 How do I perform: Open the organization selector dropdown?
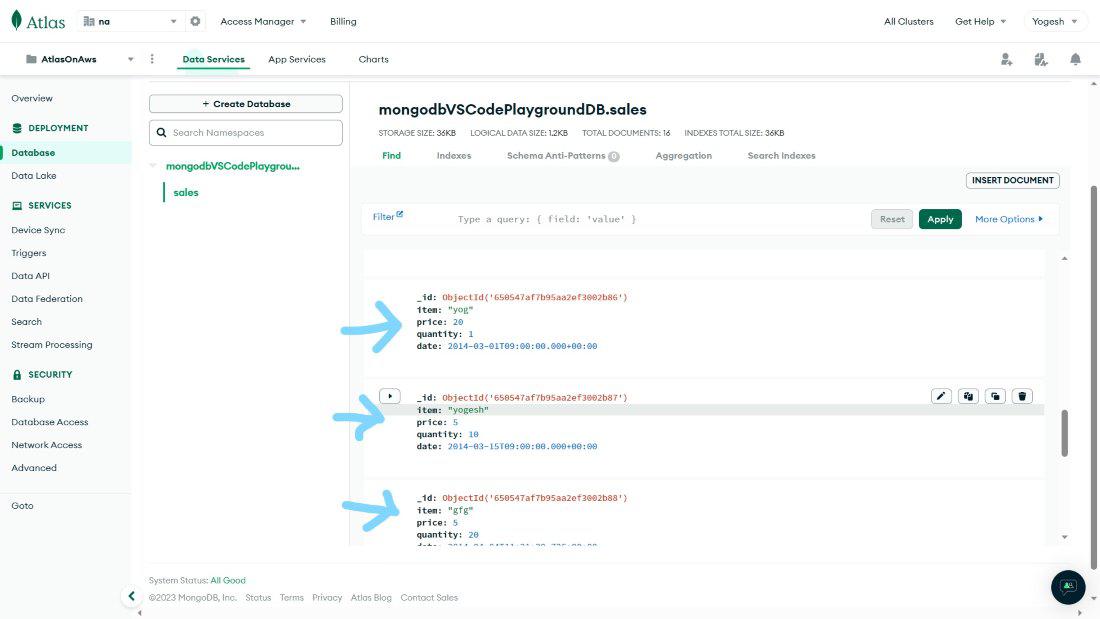point(130,21)
